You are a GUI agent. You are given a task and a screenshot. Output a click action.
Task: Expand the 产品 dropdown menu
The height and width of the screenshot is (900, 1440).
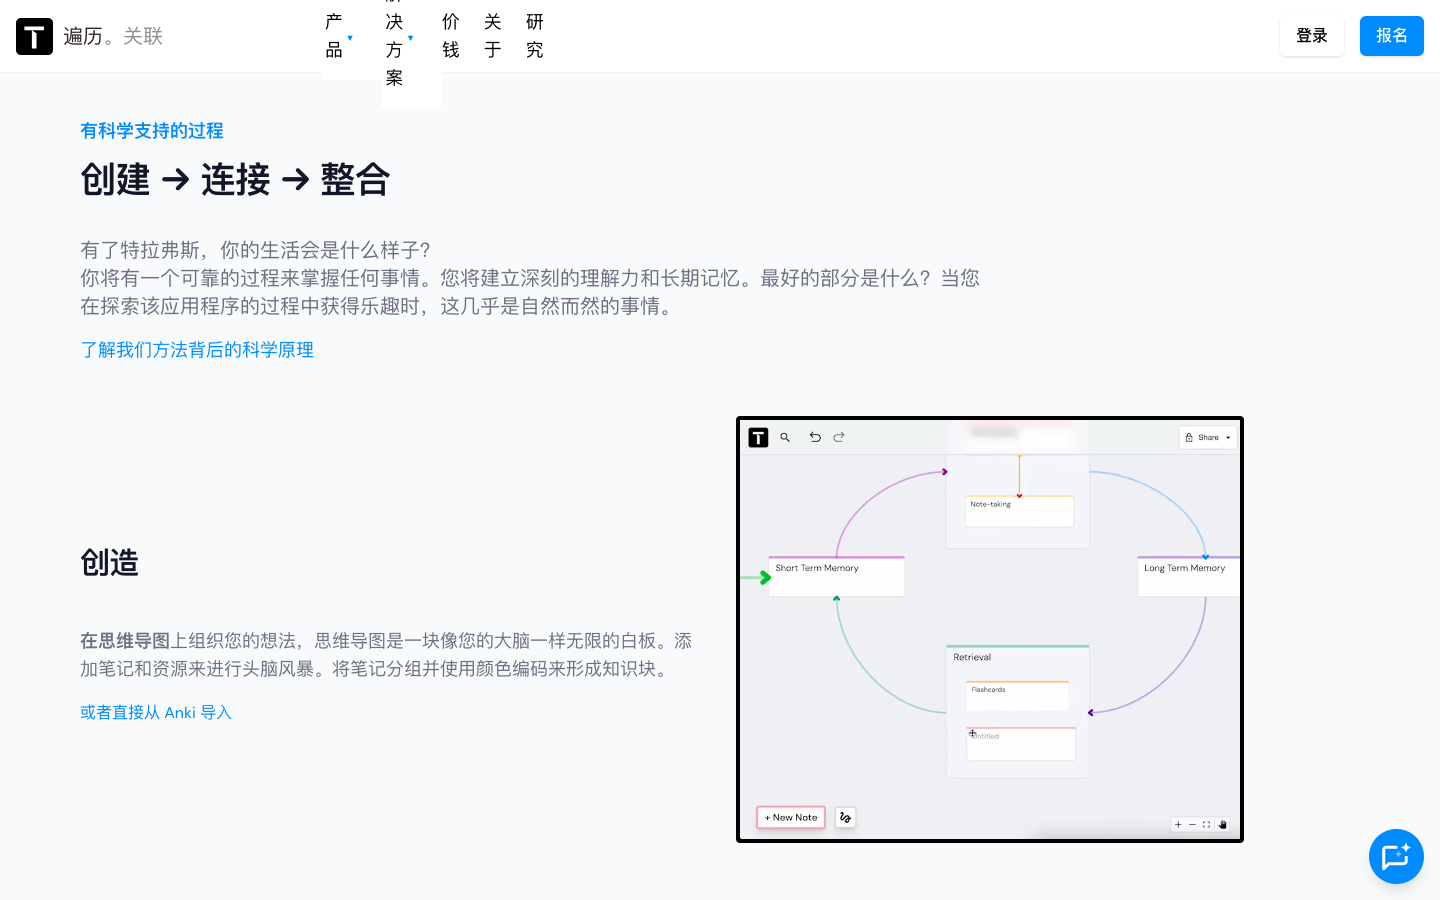coord(339,36)
